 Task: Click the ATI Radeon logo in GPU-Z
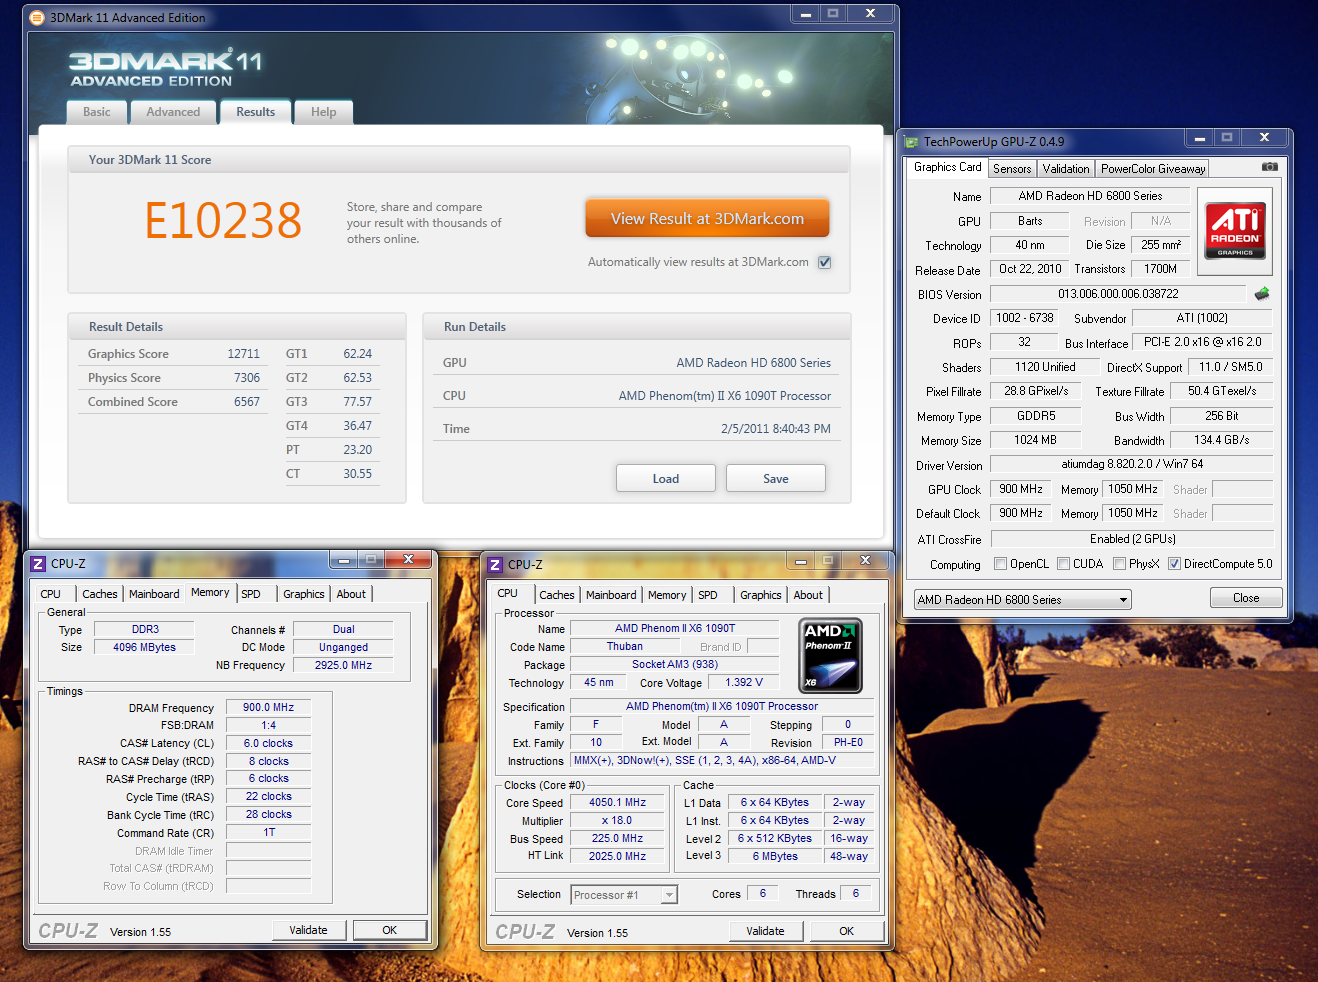1235,231
